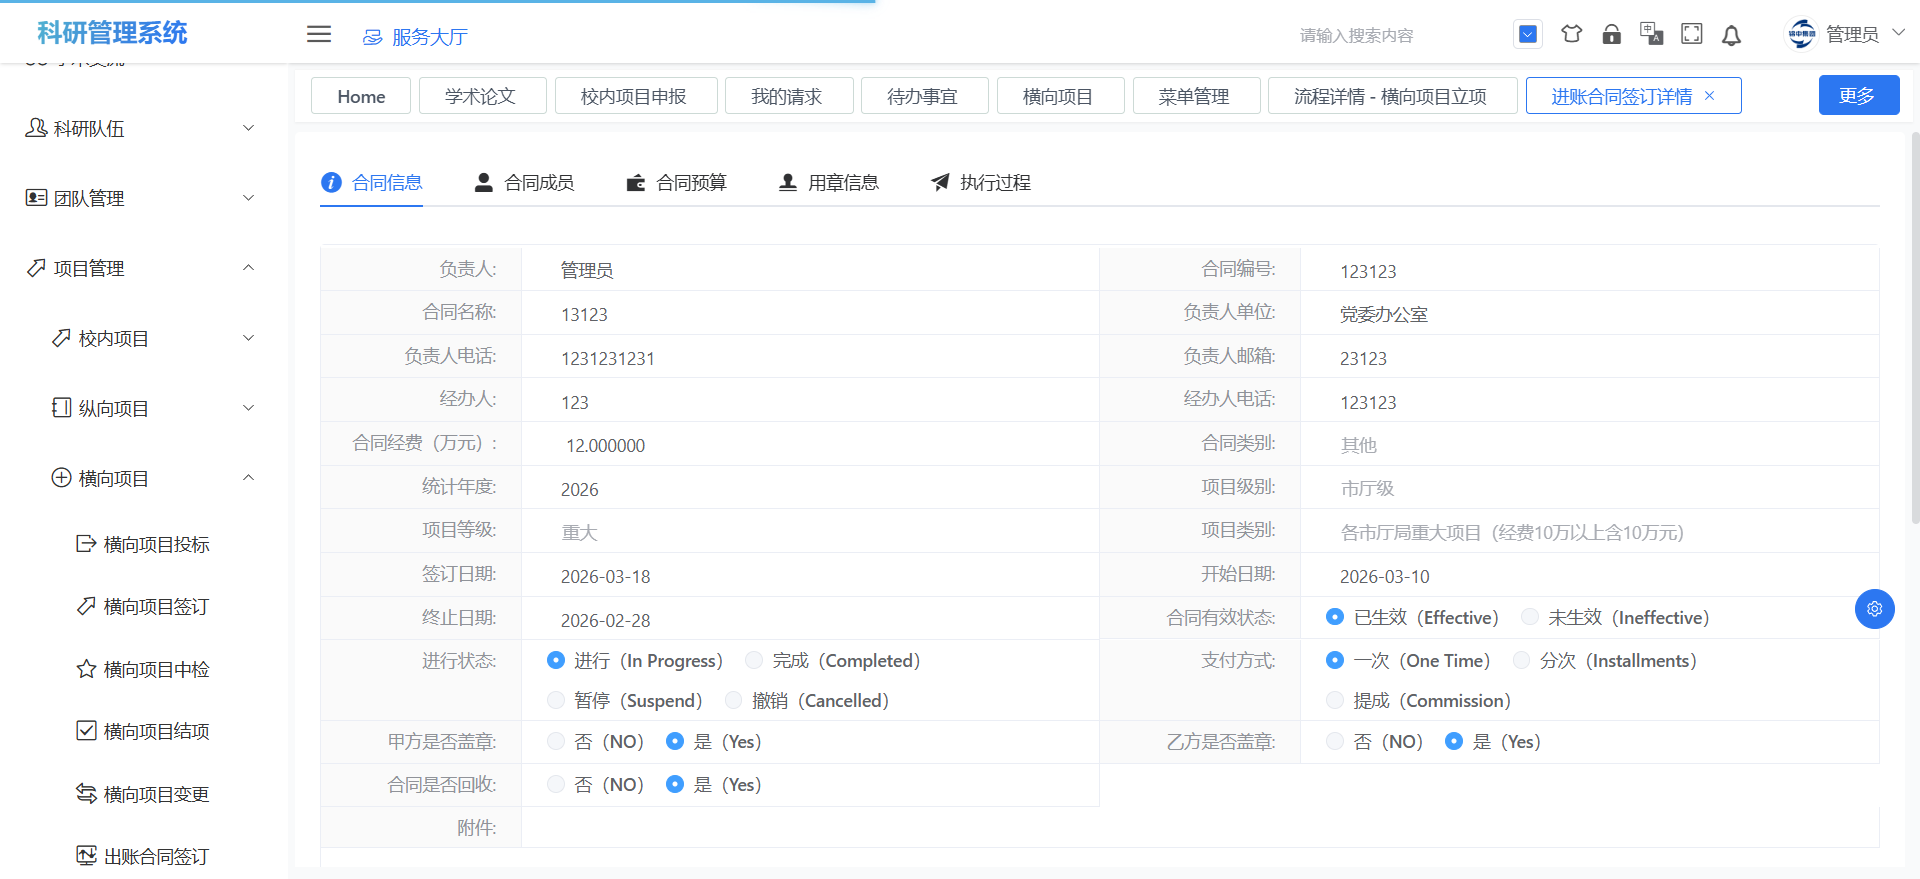The height and width of the screenshot is (879, 1920).
Task: Open 服务大厅 link in header
Action: (x=416, y=37)
